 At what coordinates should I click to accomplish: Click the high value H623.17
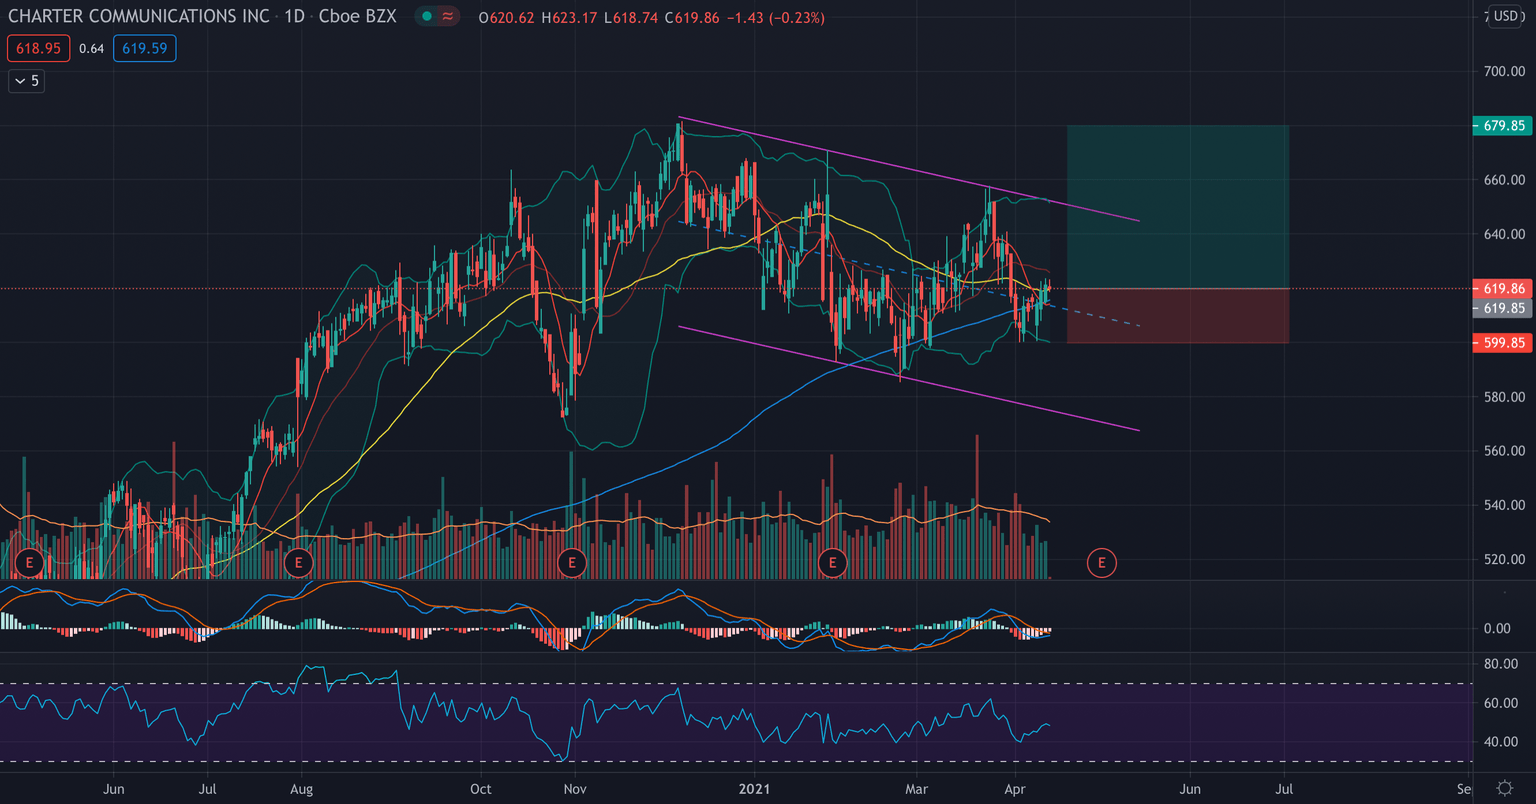coord(569,18)
